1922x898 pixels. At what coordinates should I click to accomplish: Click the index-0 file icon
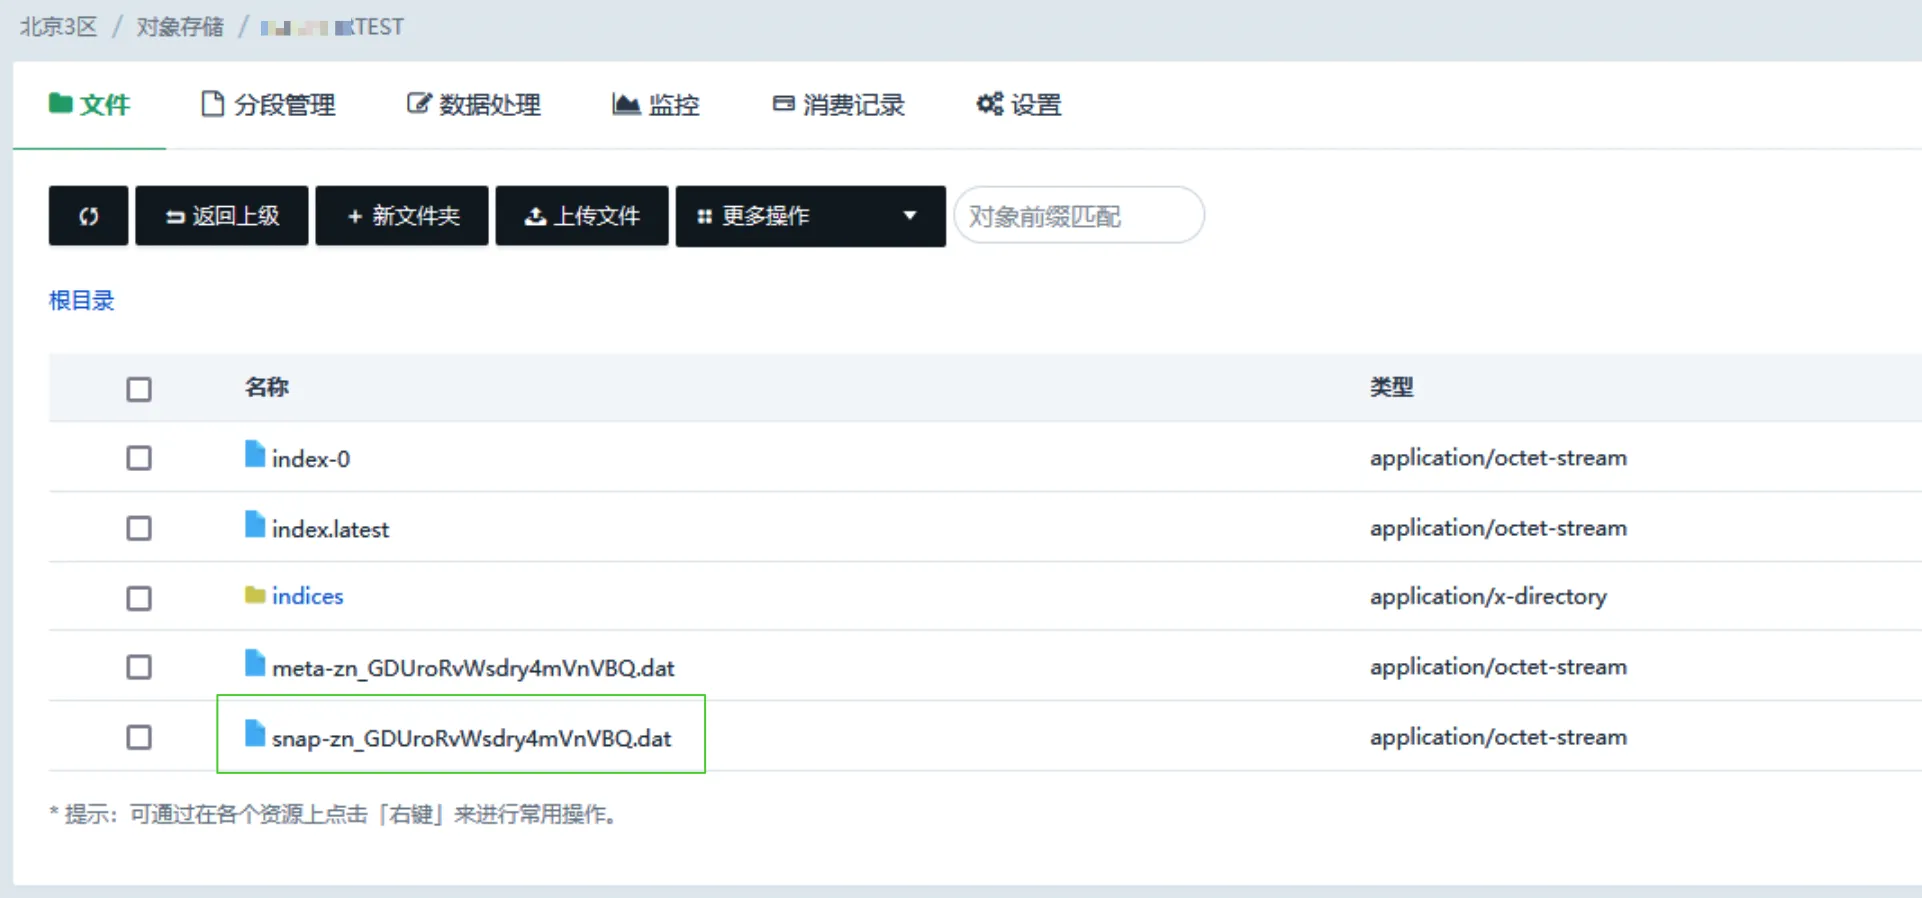[255, 456]
